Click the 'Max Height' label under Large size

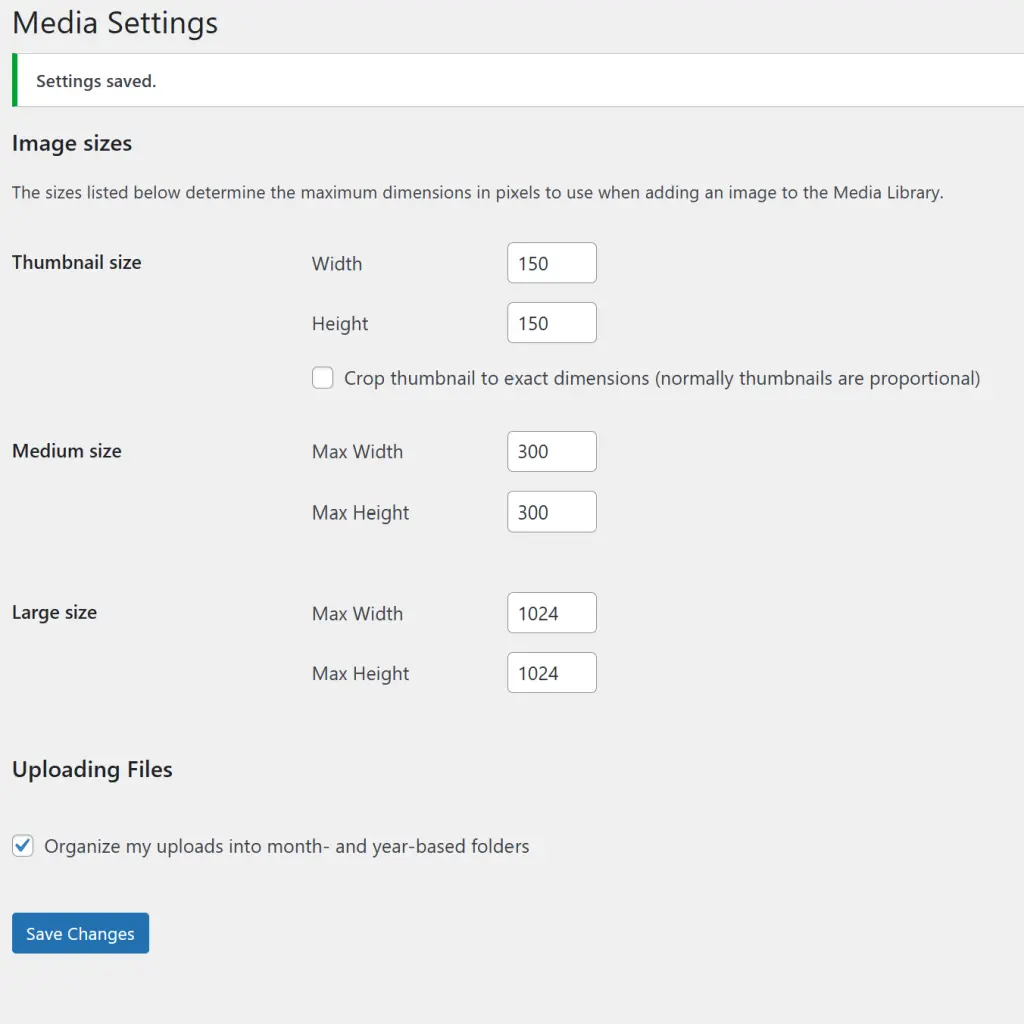(x=360, y=674)
